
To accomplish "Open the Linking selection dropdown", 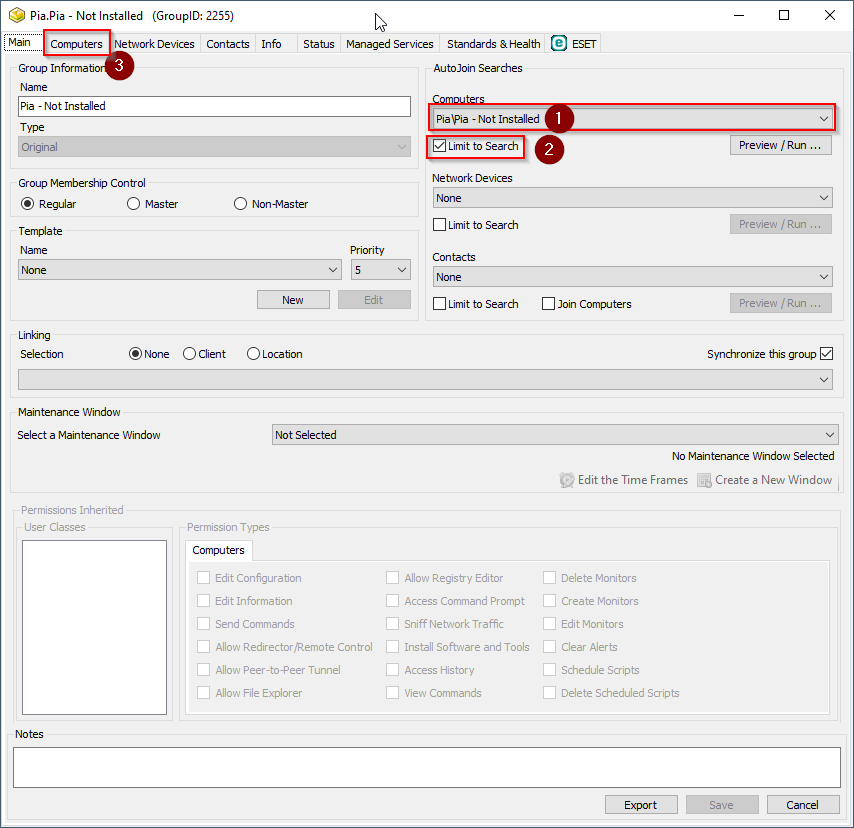I will pos(425,380).
